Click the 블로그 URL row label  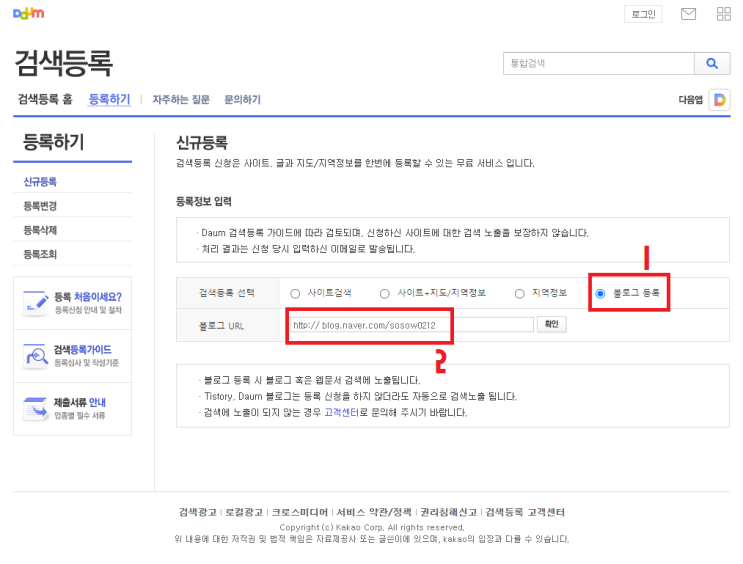point(221,326)
